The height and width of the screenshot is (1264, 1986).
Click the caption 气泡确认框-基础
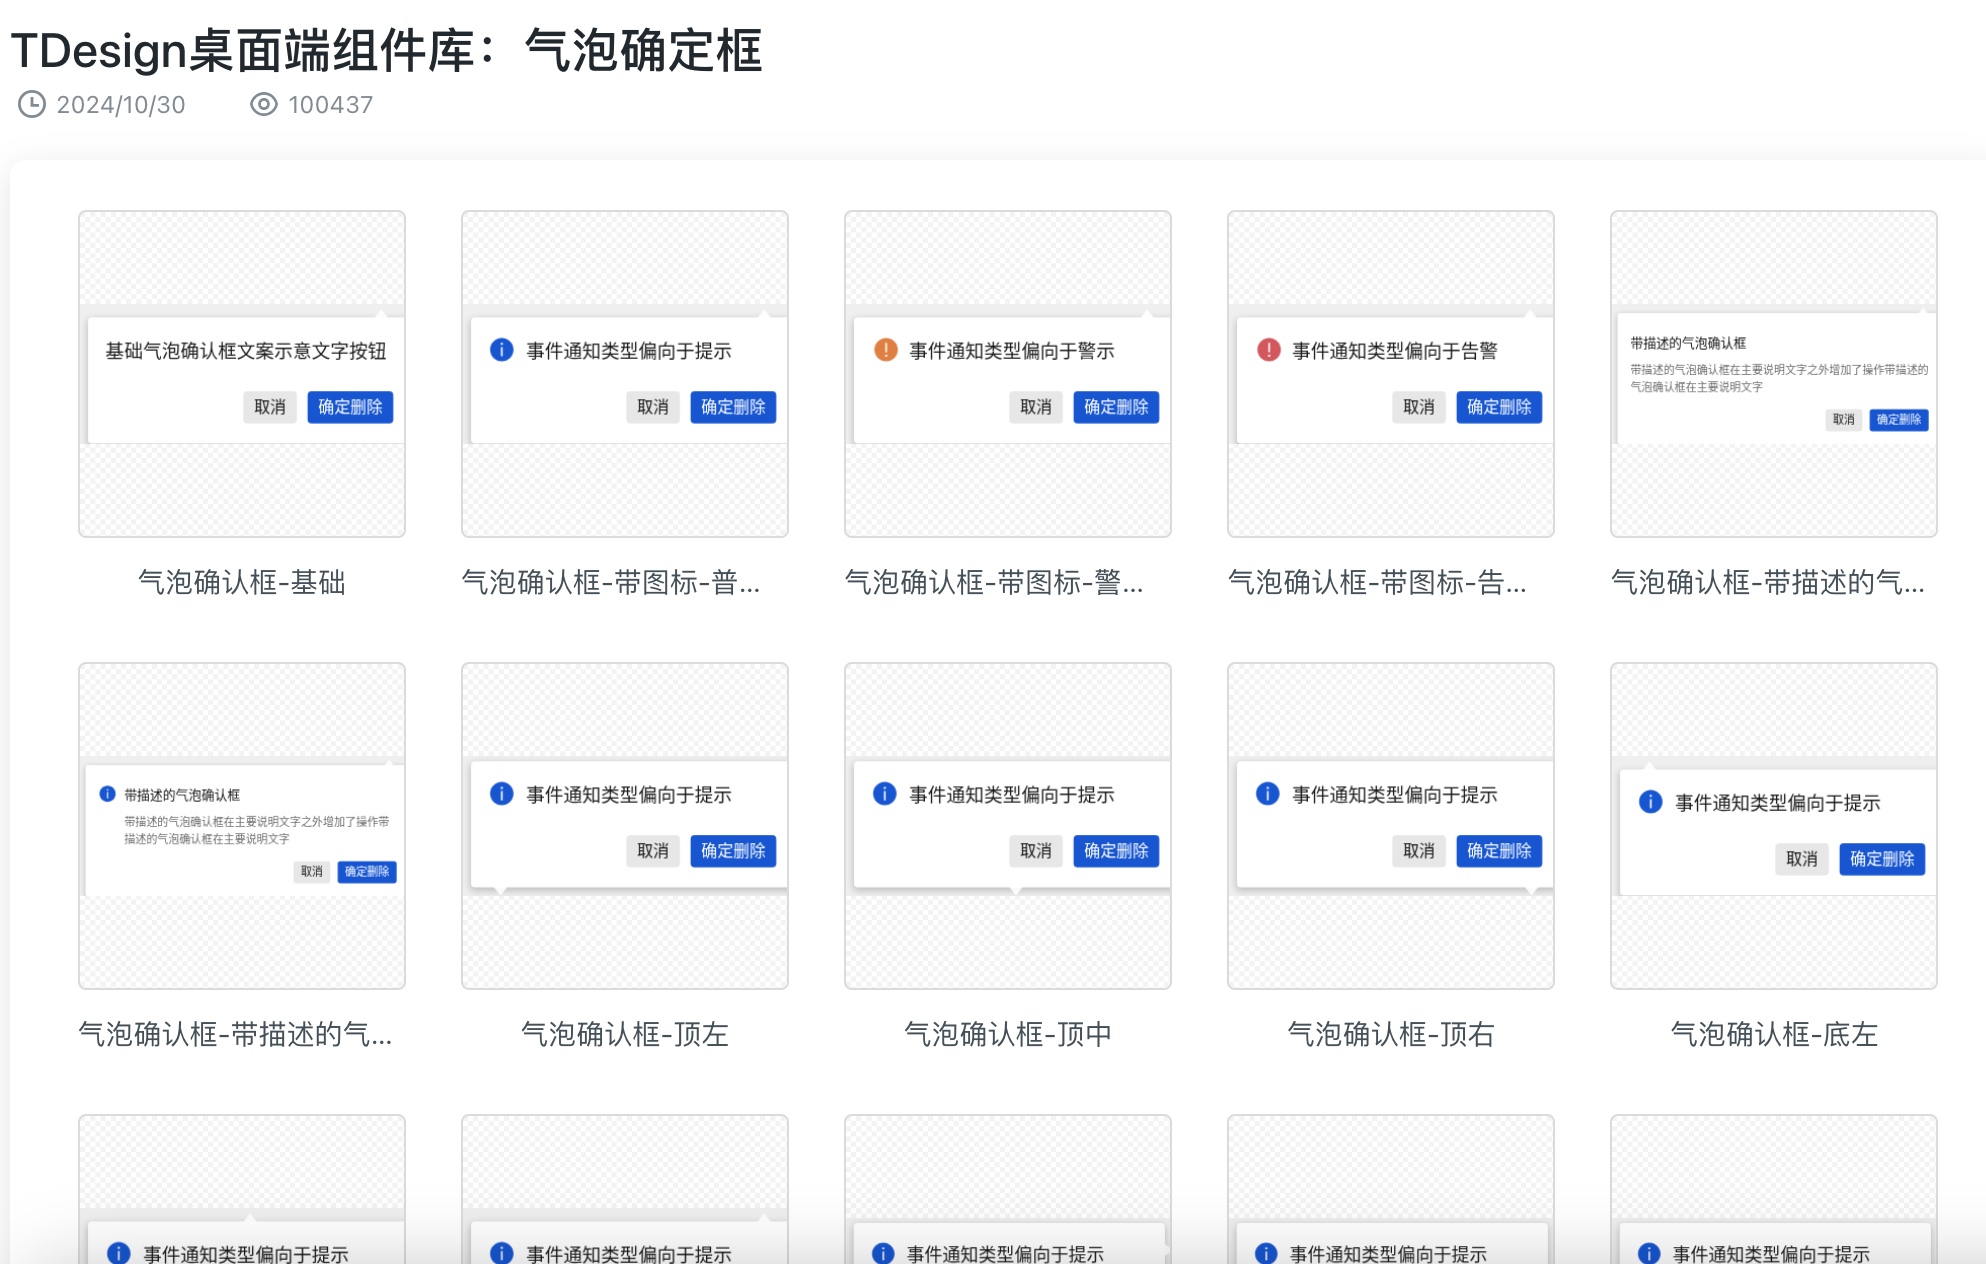pos(242,582)
